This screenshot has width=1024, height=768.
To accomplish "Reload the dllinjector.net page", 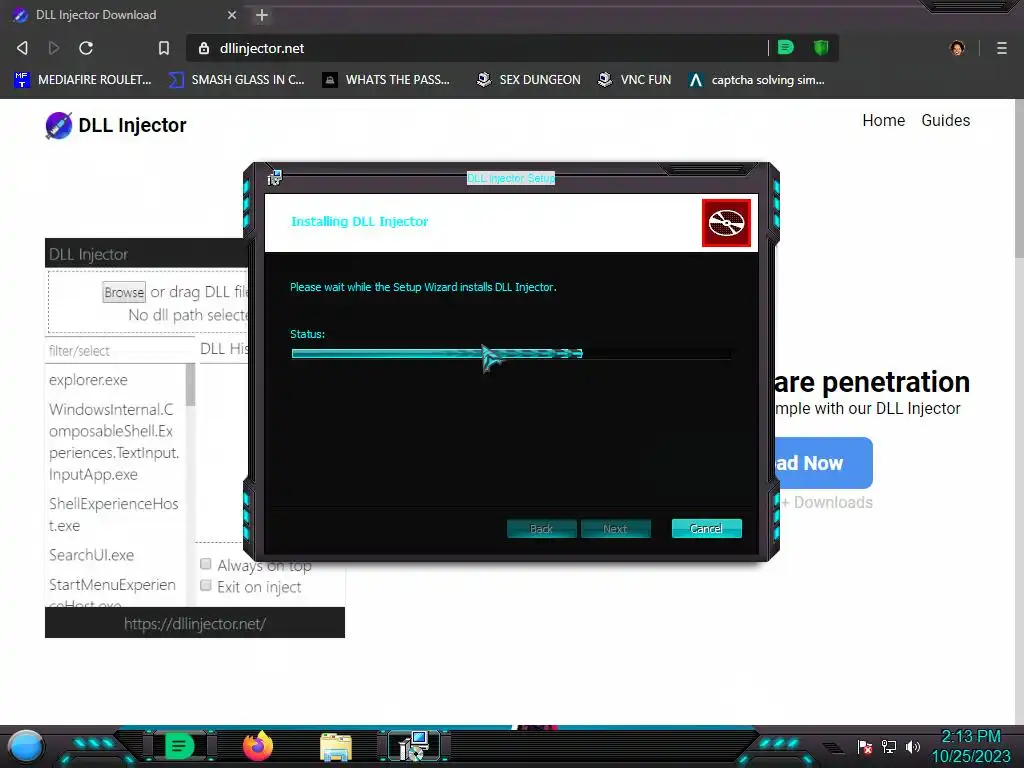I will point(86,48).
